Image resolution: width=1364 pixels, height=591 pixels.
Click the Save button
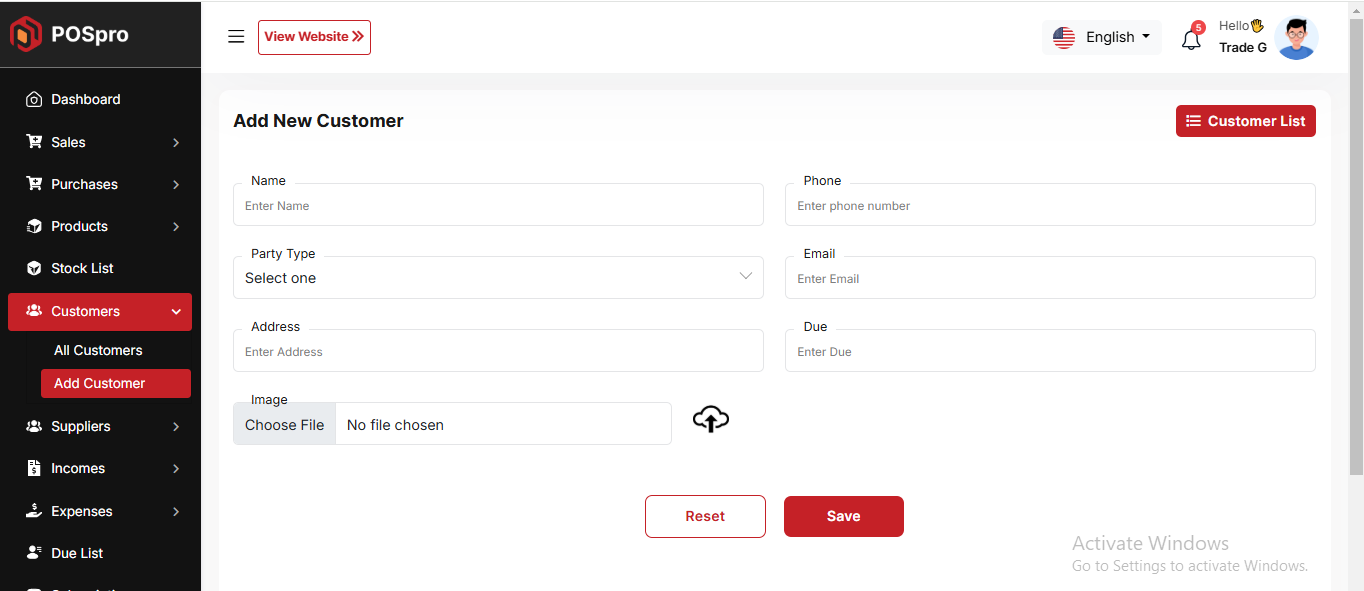(x=843, y=516)
